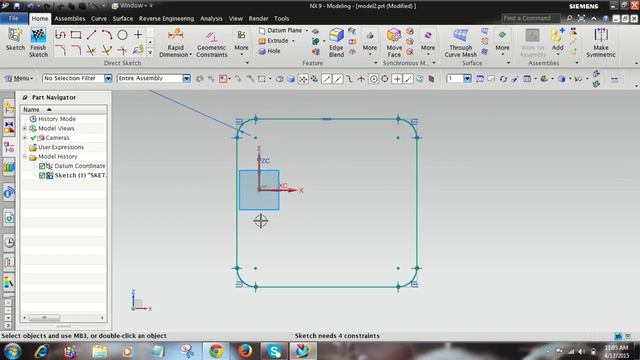Switch to Reverse Engineering tab
The image size is (640, 360).
[x=167, y=18]
